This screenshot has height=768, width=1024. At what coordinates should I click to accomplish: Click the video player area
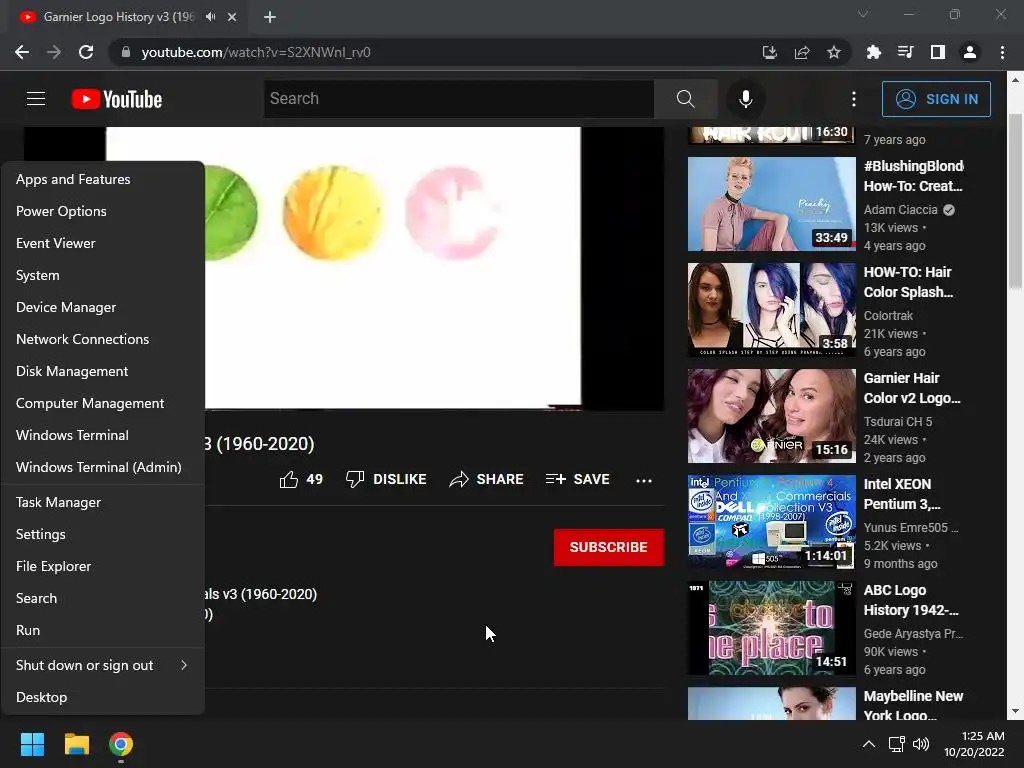[x=344, y=268]
